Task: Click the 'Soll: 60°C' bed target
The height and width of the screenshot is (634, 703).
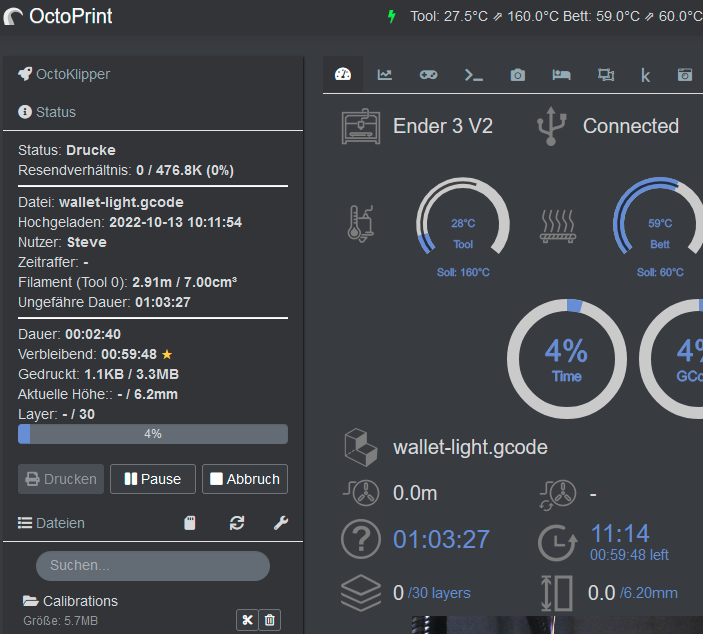Action: coord(660,272)
